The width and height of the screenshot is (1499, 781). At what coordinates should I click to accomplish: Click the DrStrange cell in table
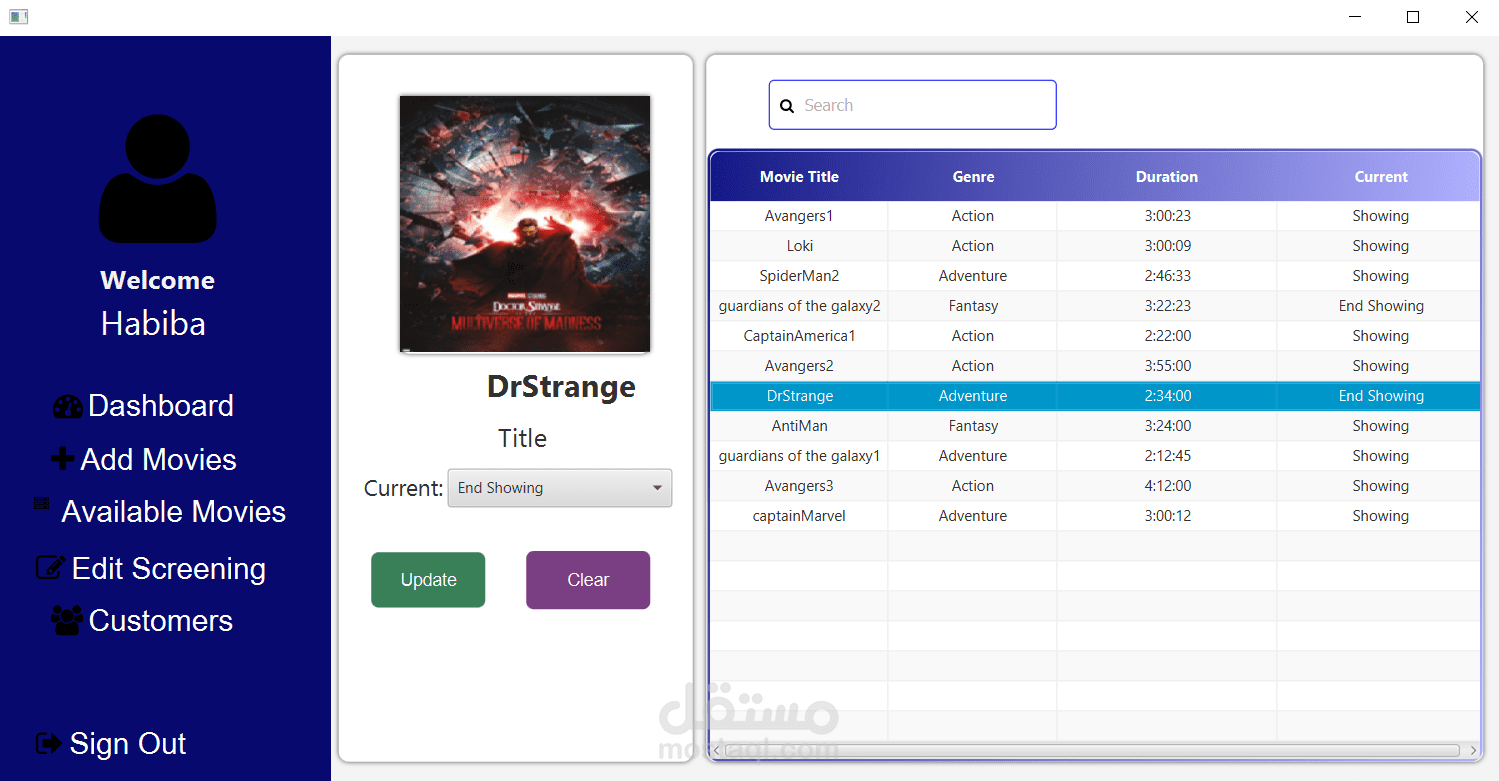coord(799,396)
